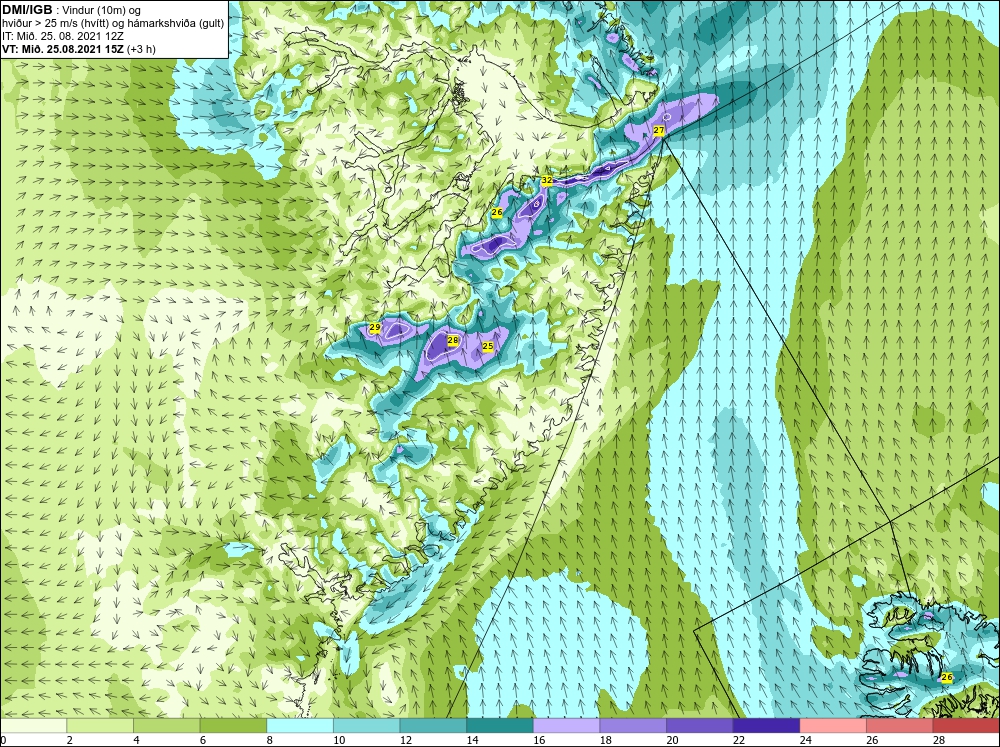Screen dimensions: 1000x747
Task: Select the legend scale value 12
Action: coord(406,740)
